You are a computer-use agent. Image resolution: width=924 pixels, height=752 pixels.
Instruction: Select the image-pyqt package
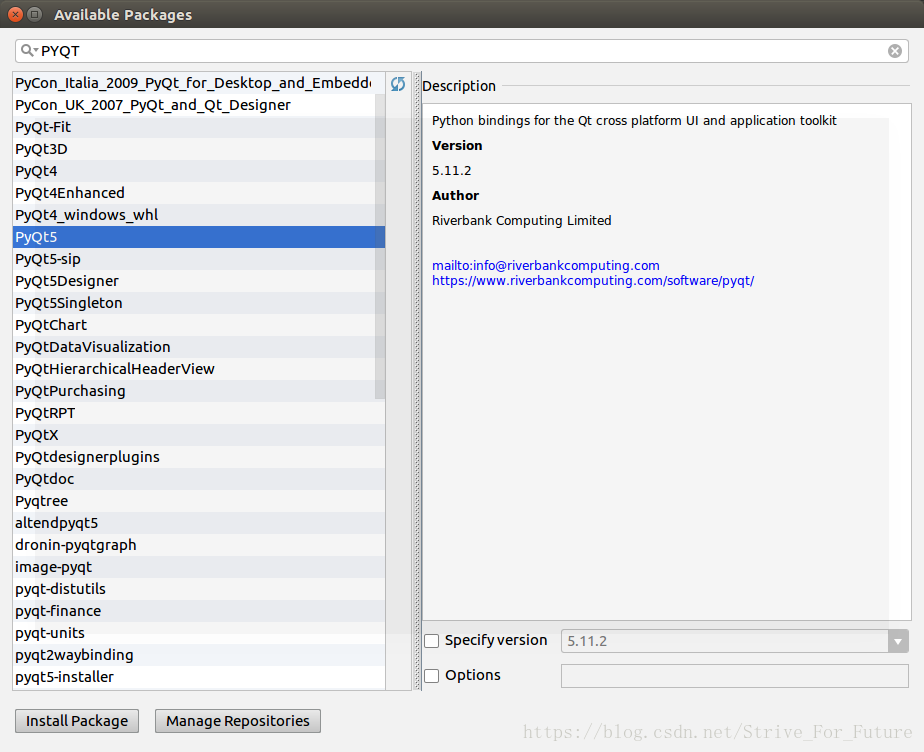[199, 567]
